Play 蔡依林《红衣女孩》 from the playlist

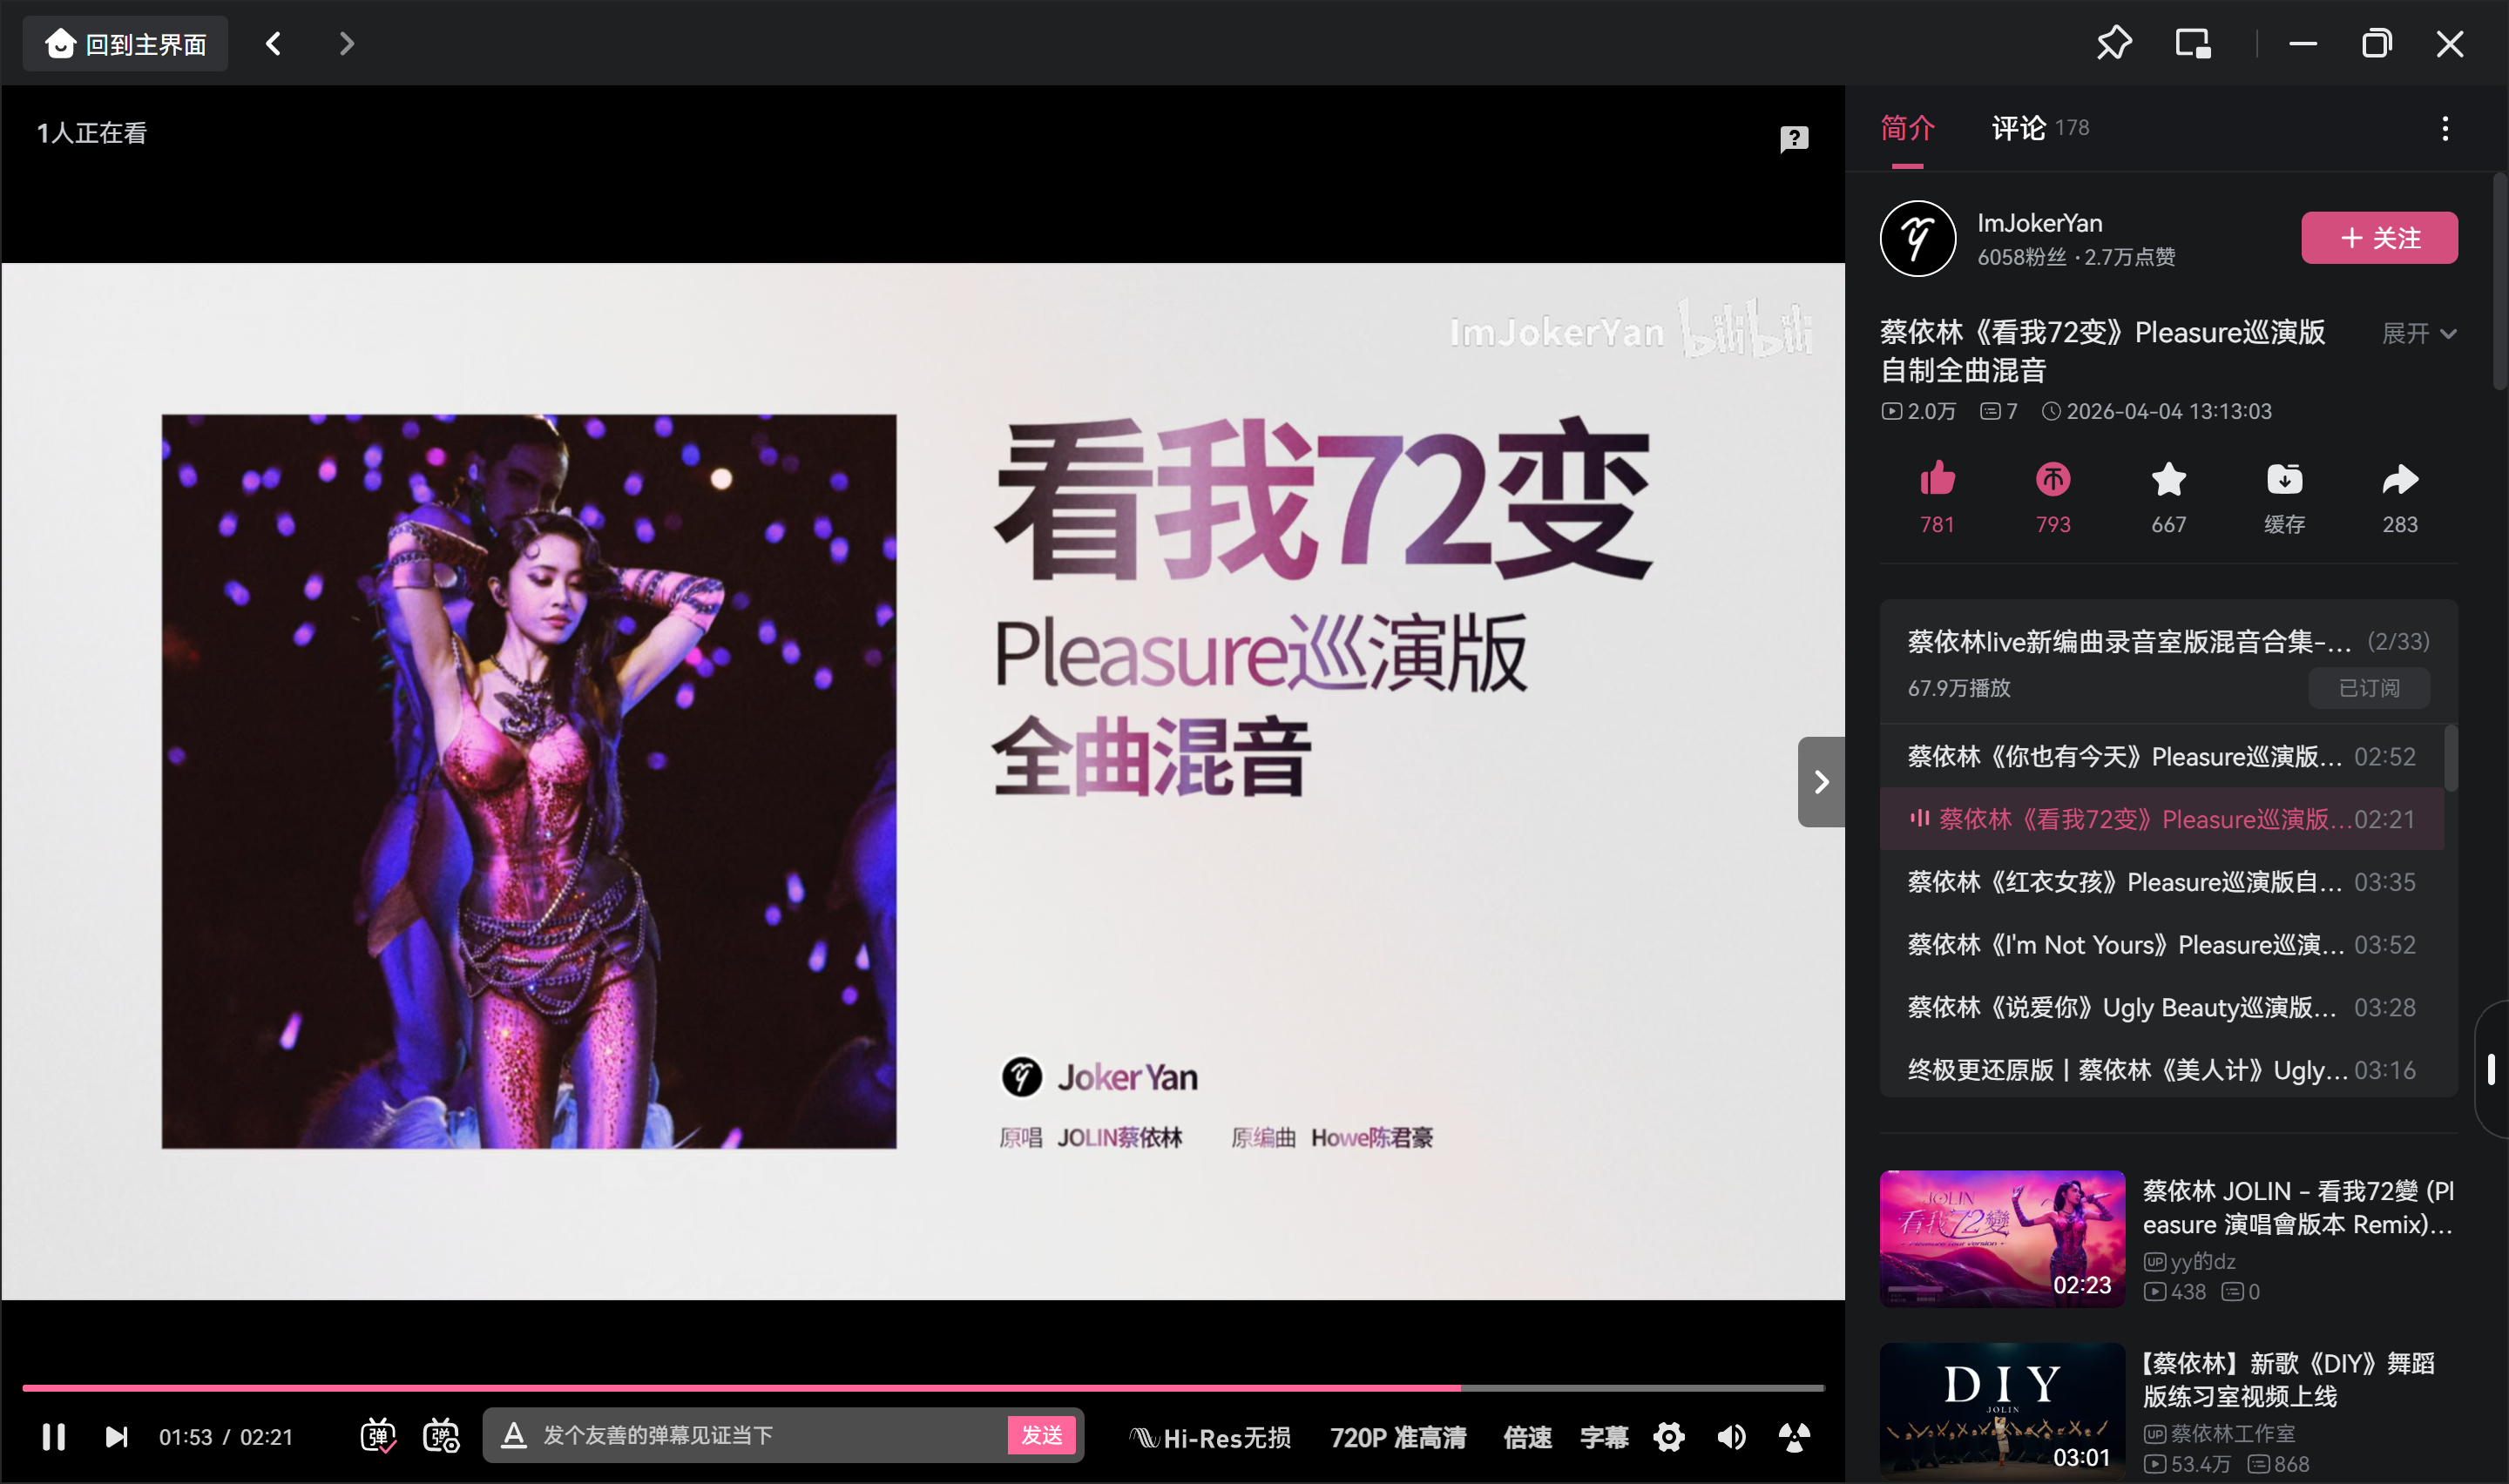click(2161, 882)
